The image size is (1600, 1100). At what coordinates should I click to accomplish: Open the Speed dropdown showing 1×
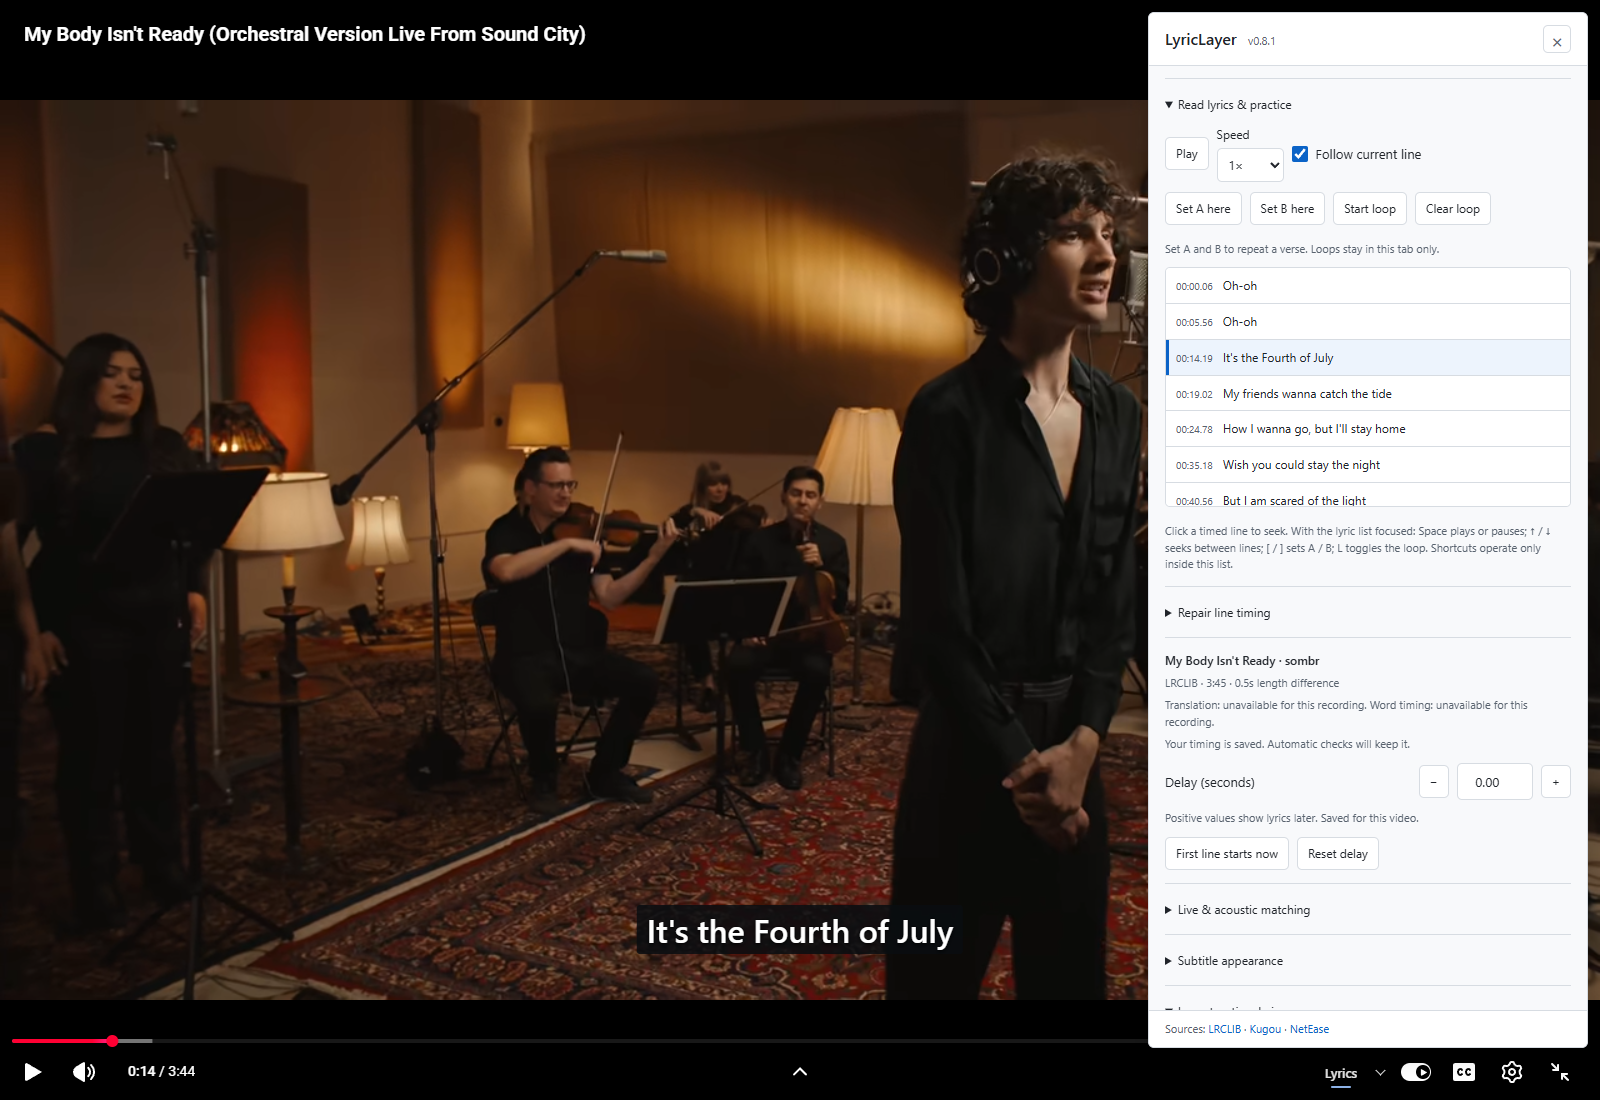point(1250,165)
